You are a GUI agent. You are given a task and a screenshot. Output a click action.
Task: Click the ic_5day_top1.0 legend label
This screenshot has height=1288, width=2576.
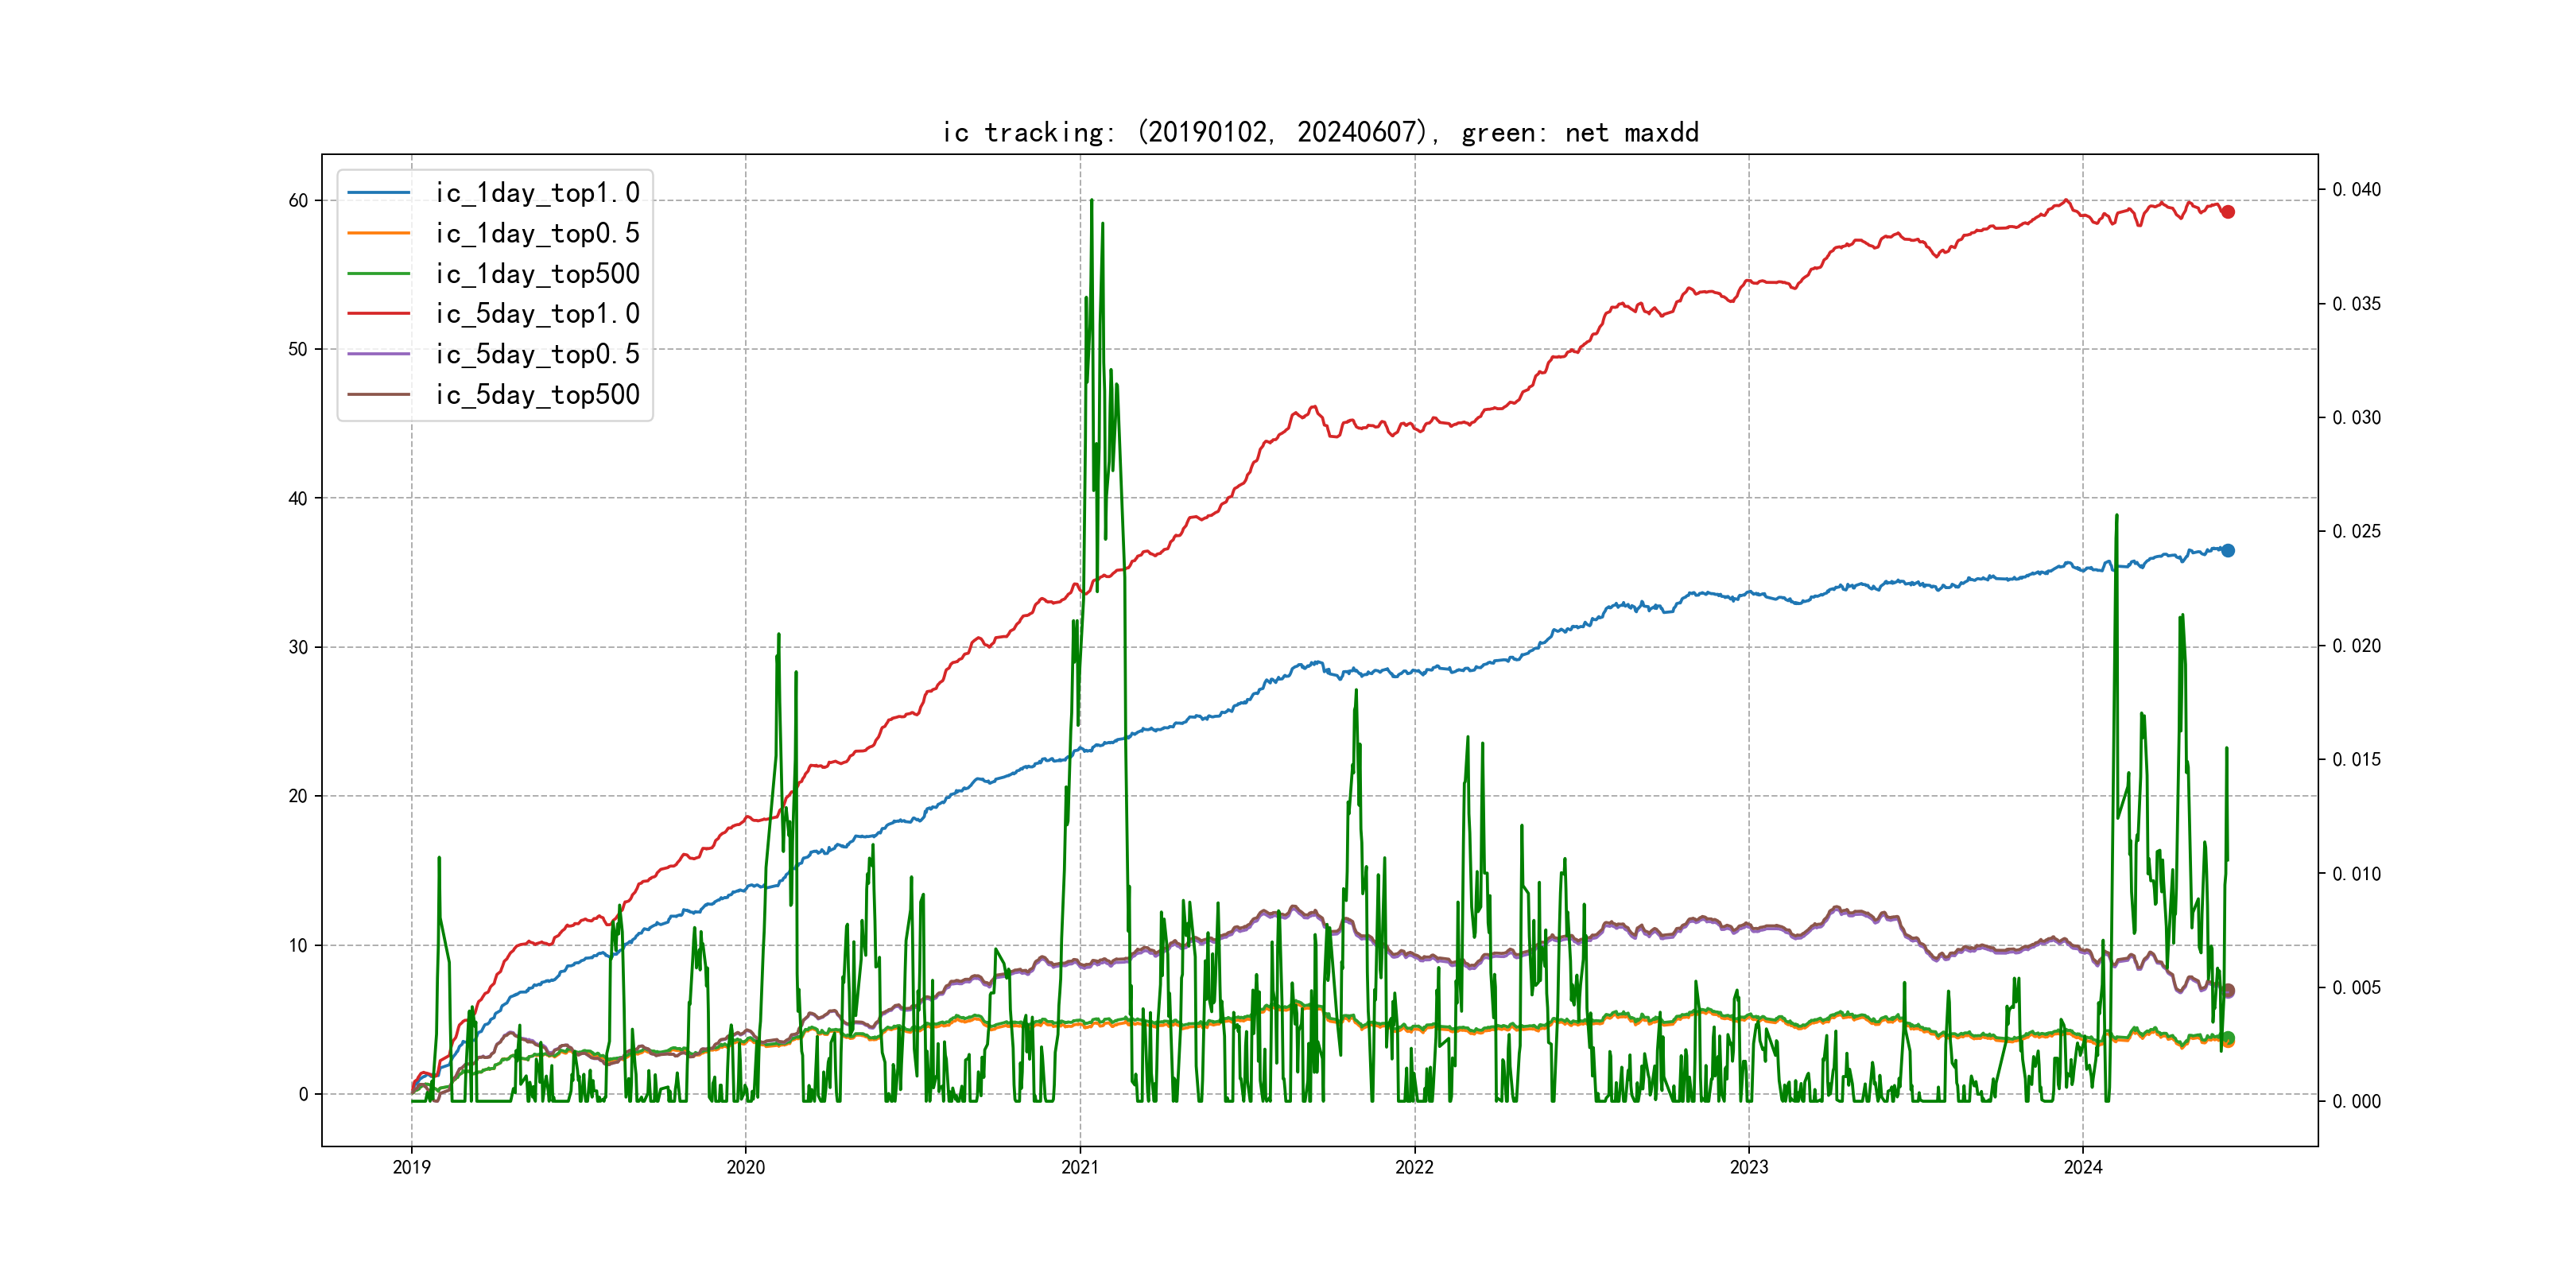coord(537,313)
